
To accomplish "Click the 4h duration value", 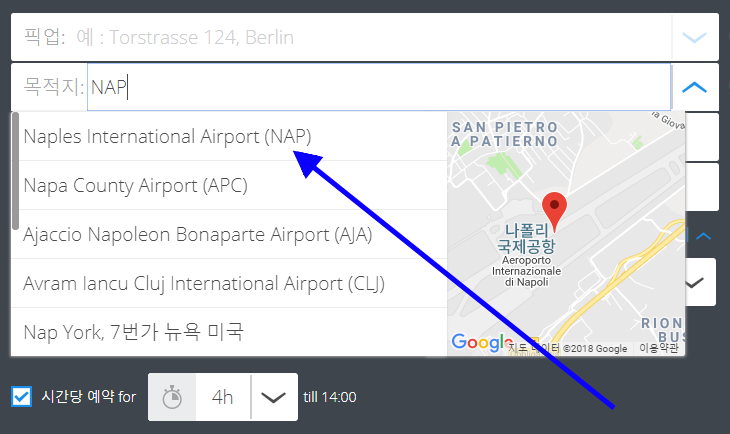I will pos(223,397).
